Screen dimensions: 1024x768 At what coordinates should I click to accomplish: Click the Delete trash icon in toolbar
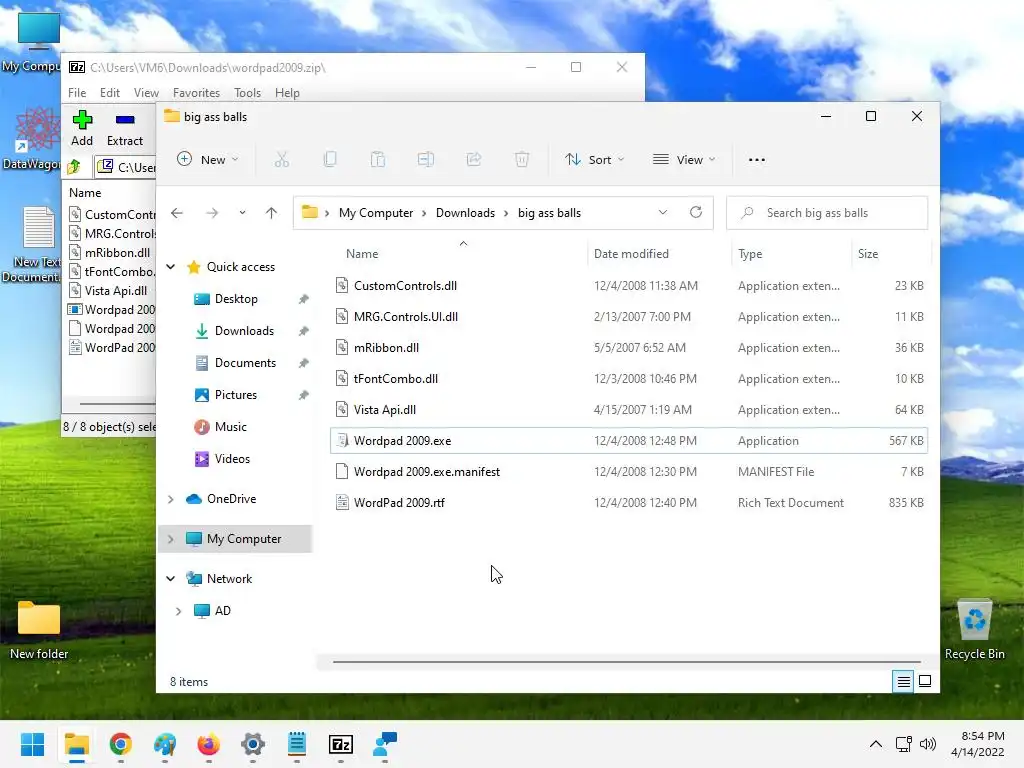pyautogui.click(x=522, y=159)
